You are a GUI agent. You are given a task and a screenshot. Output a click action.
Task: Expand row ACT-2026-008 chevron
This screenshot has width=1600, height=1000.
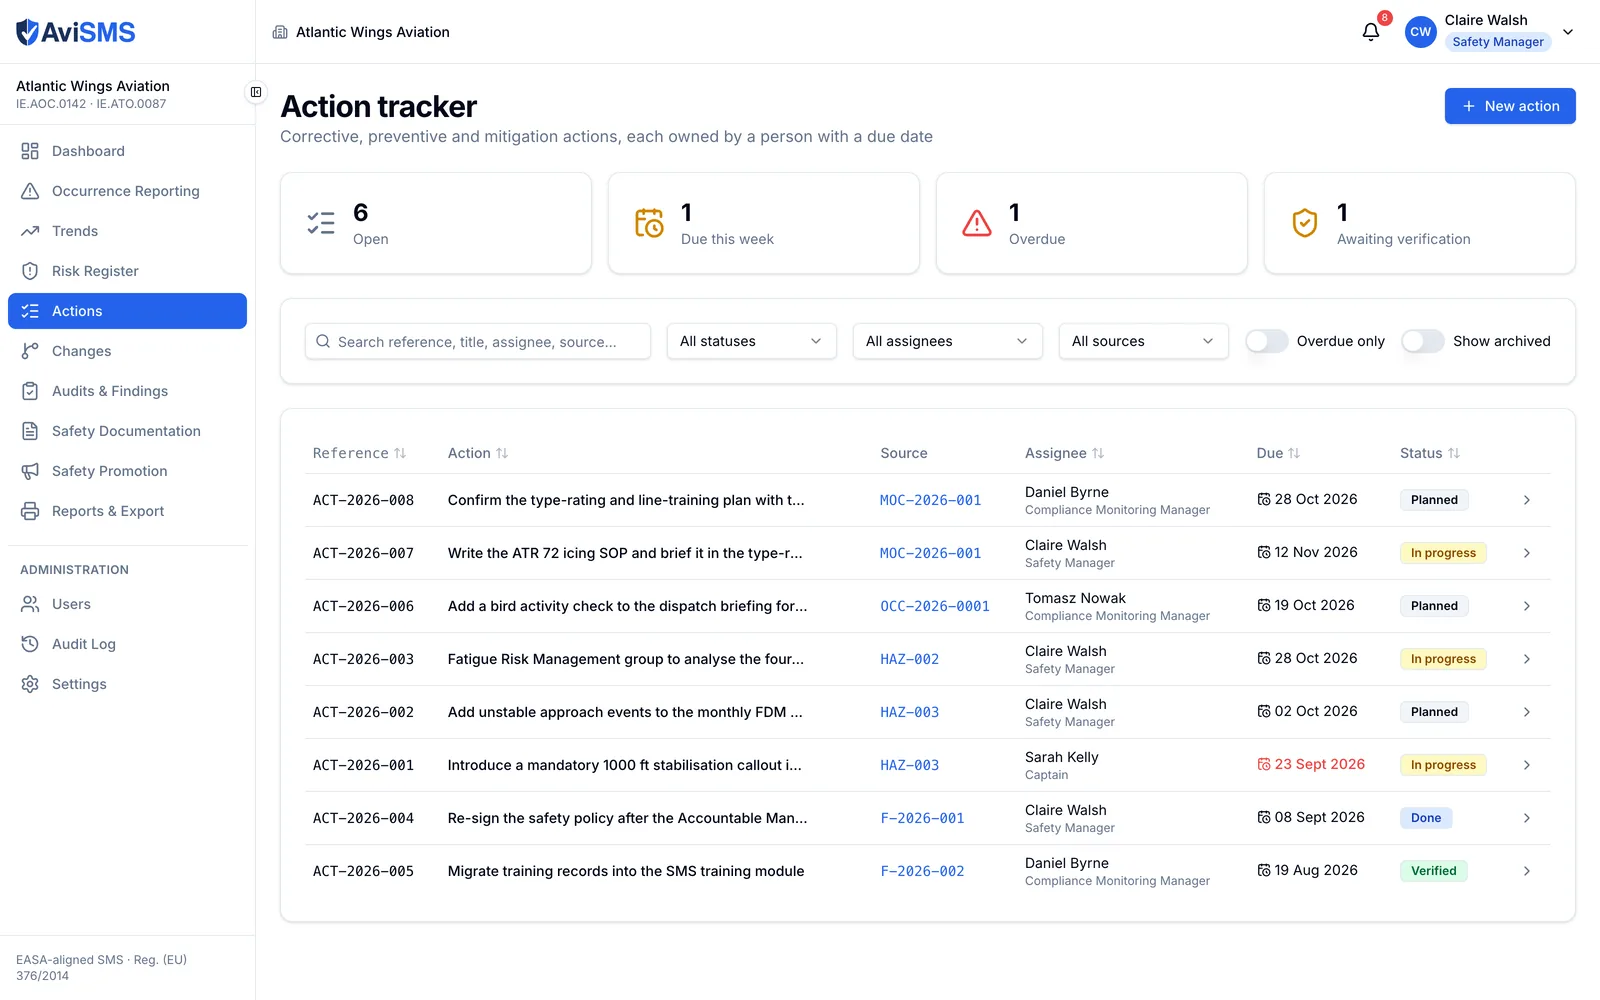point(1527,500)
